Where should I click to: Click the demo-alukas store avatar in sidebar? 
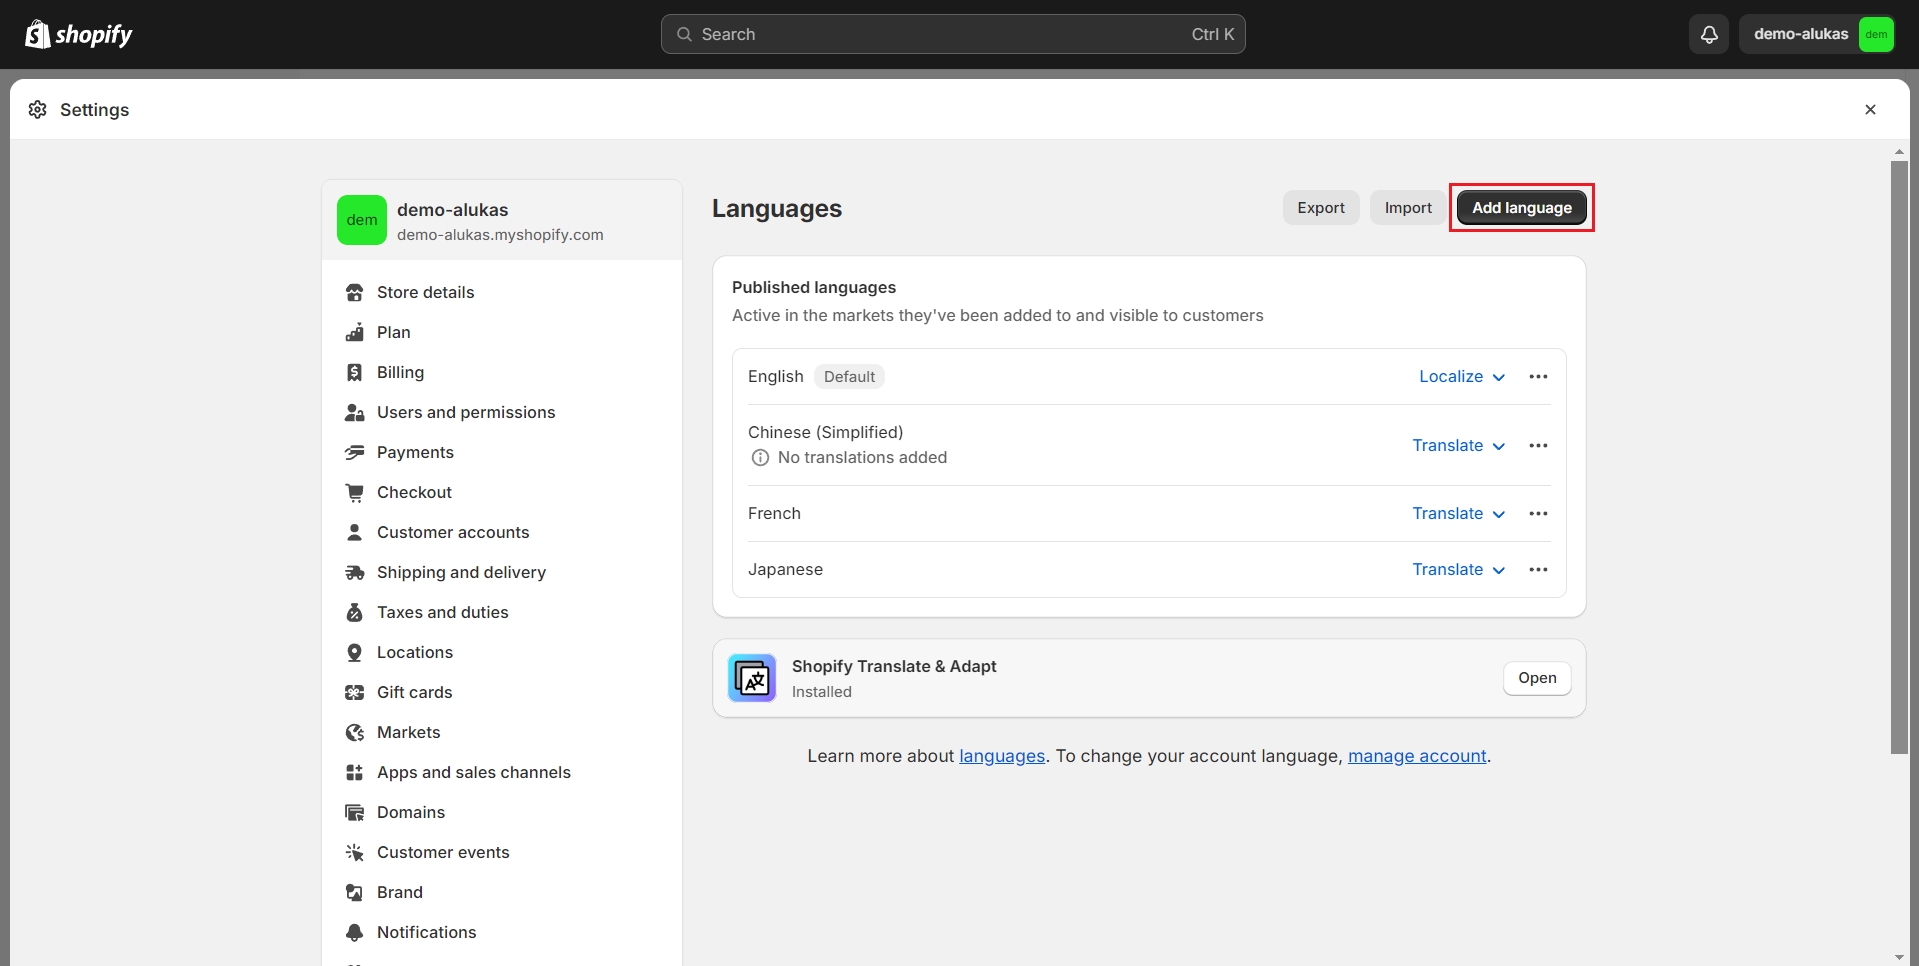click(x=362, y=220)
